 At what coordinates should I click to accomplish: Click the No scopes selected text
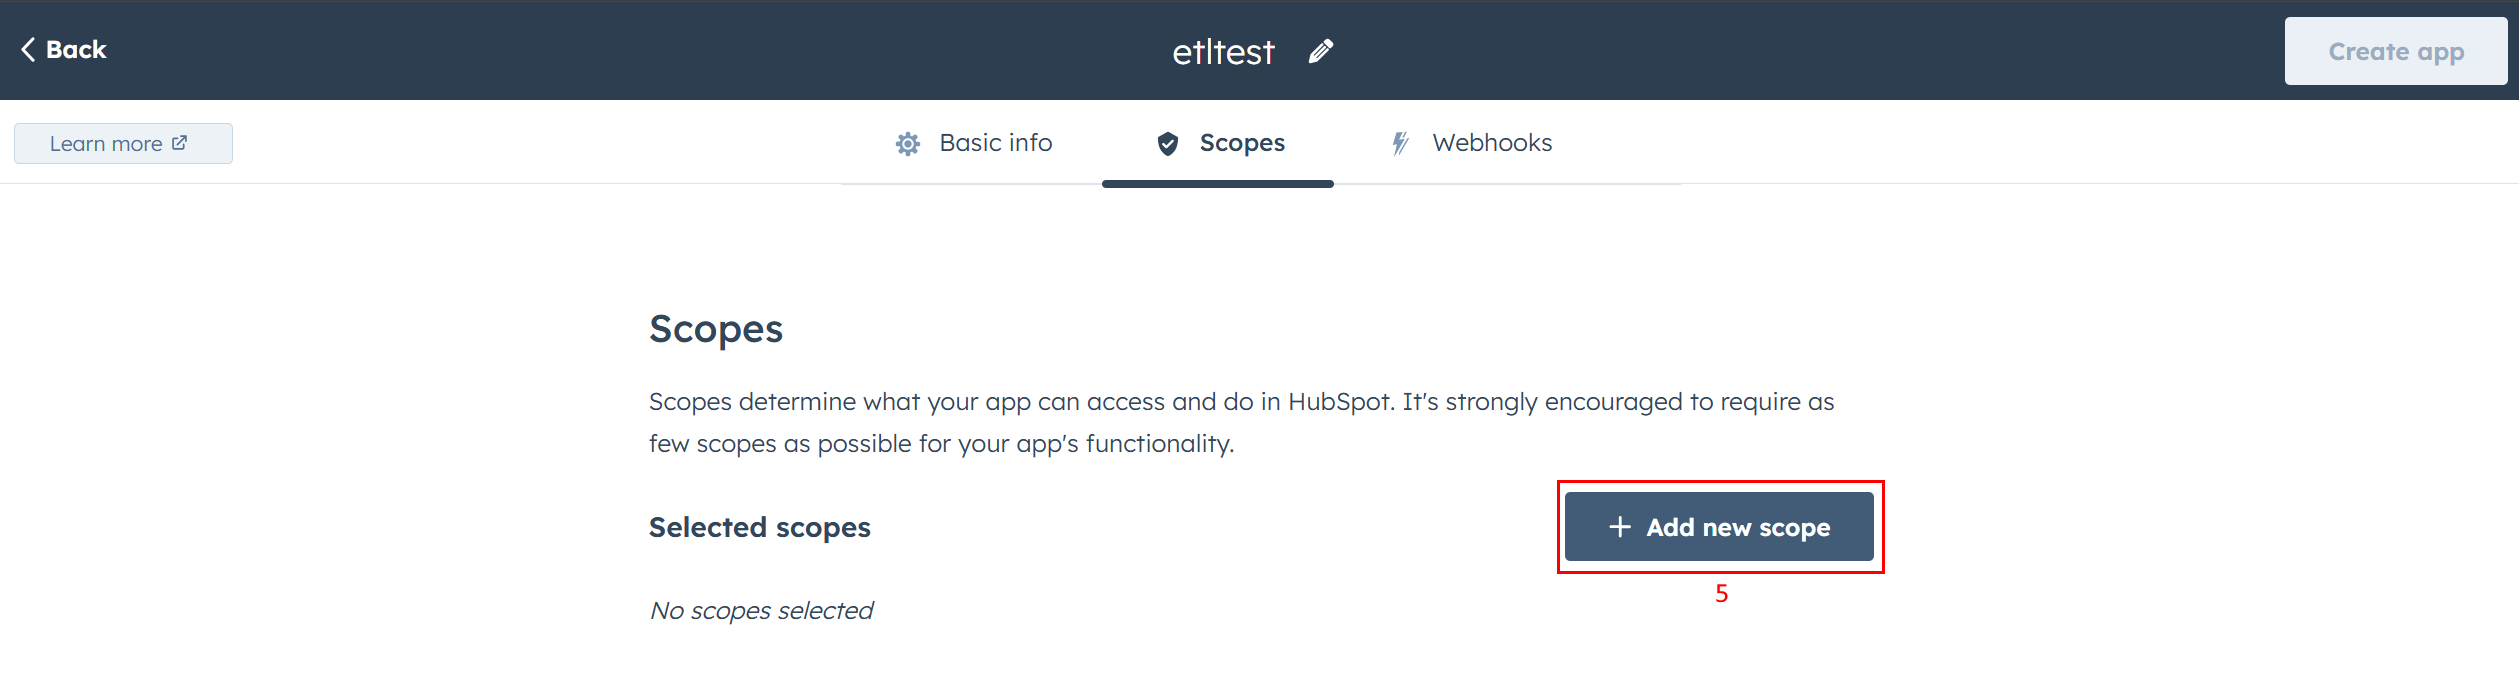click(761, 610)
